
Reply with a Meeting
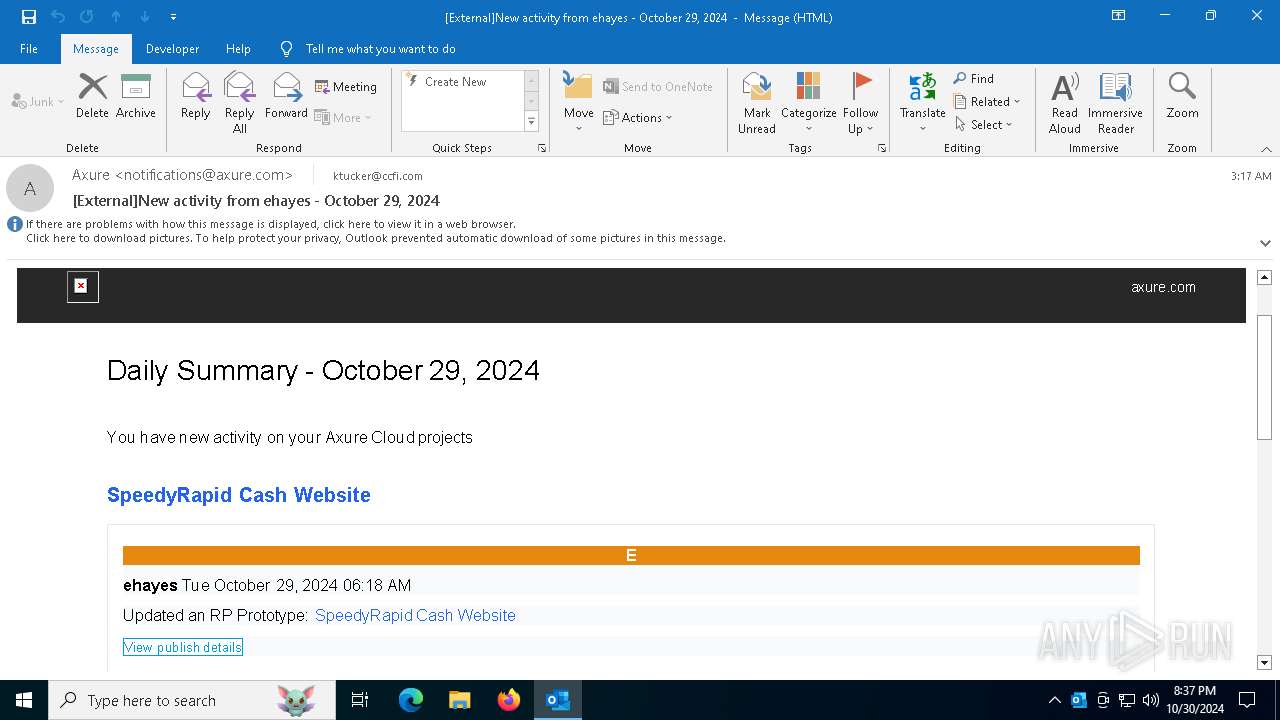tap(346, 87)
